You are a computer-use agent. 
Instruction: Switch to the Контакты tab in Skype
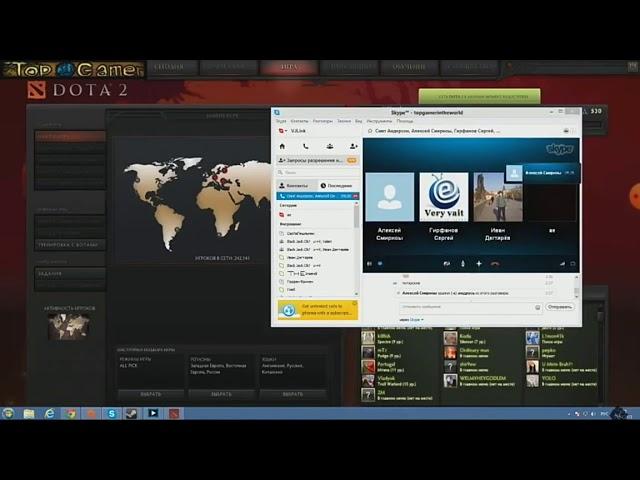[x=297, y=186]
